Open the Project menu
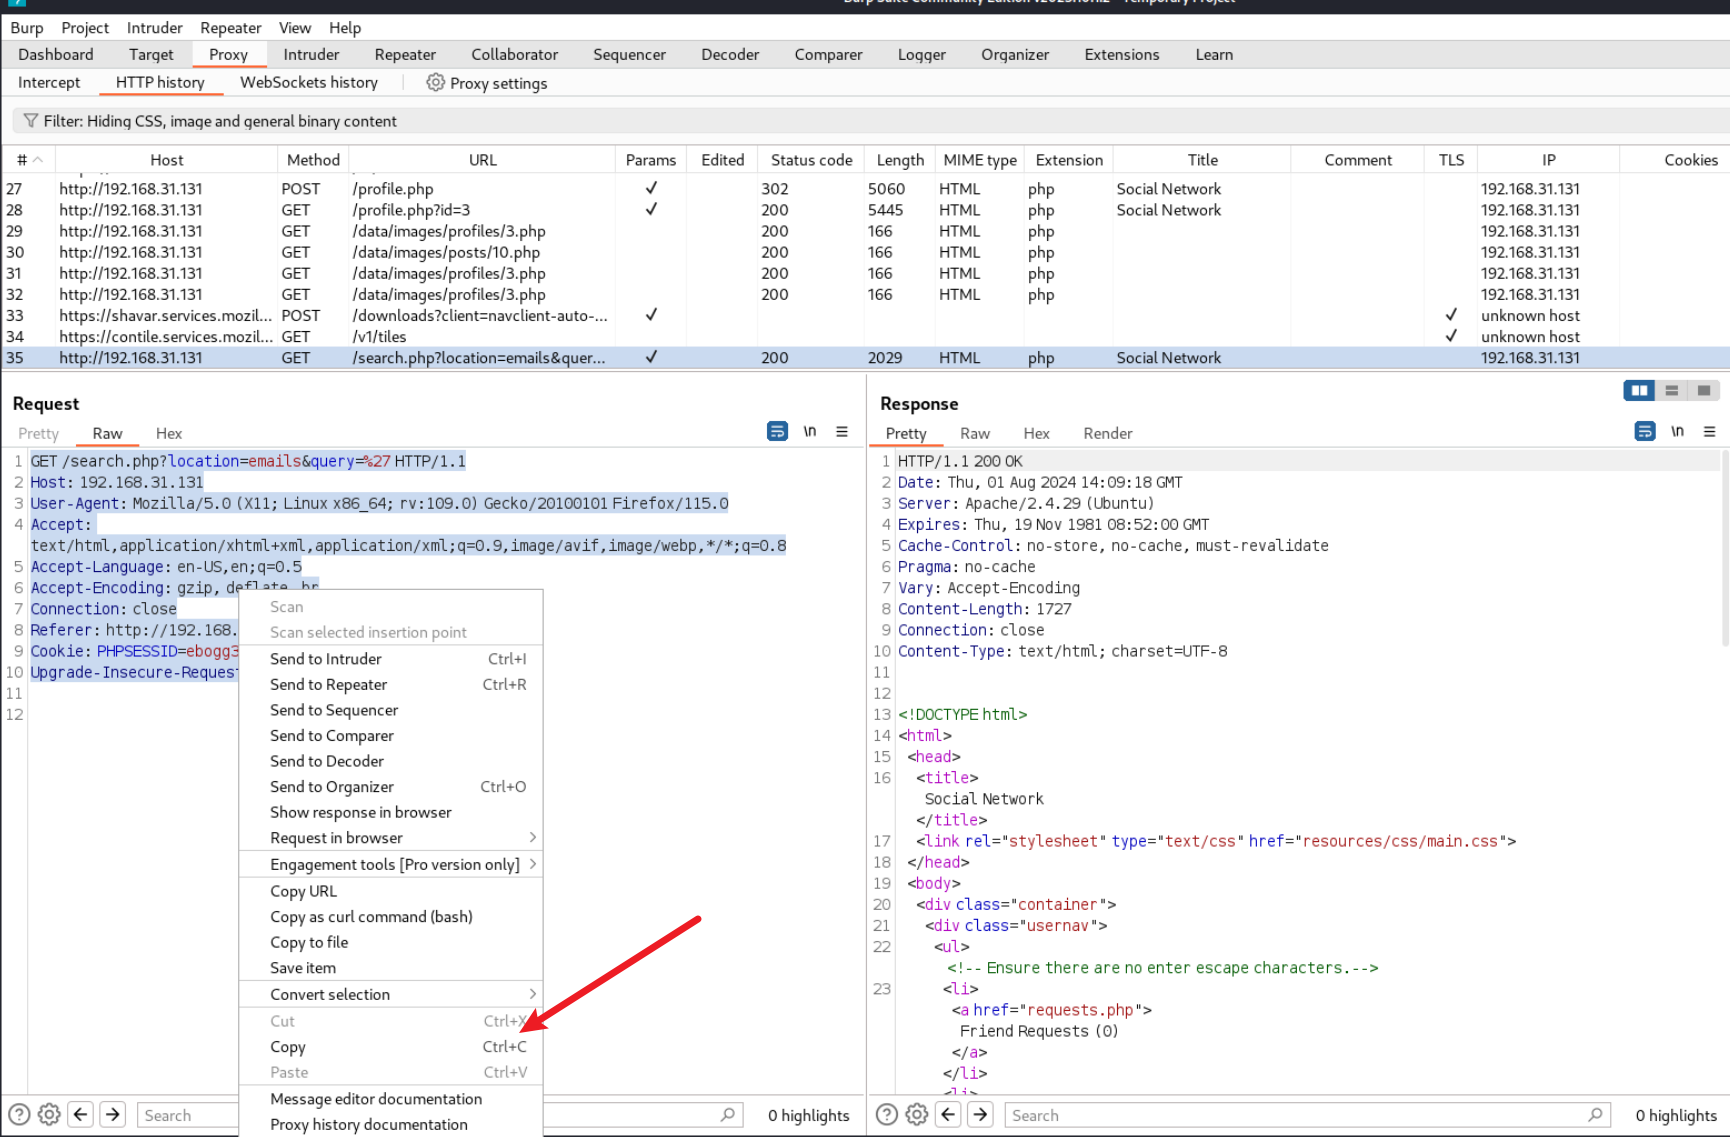The height and width of the screenshot is (1137, 1730). click(85, 28)
